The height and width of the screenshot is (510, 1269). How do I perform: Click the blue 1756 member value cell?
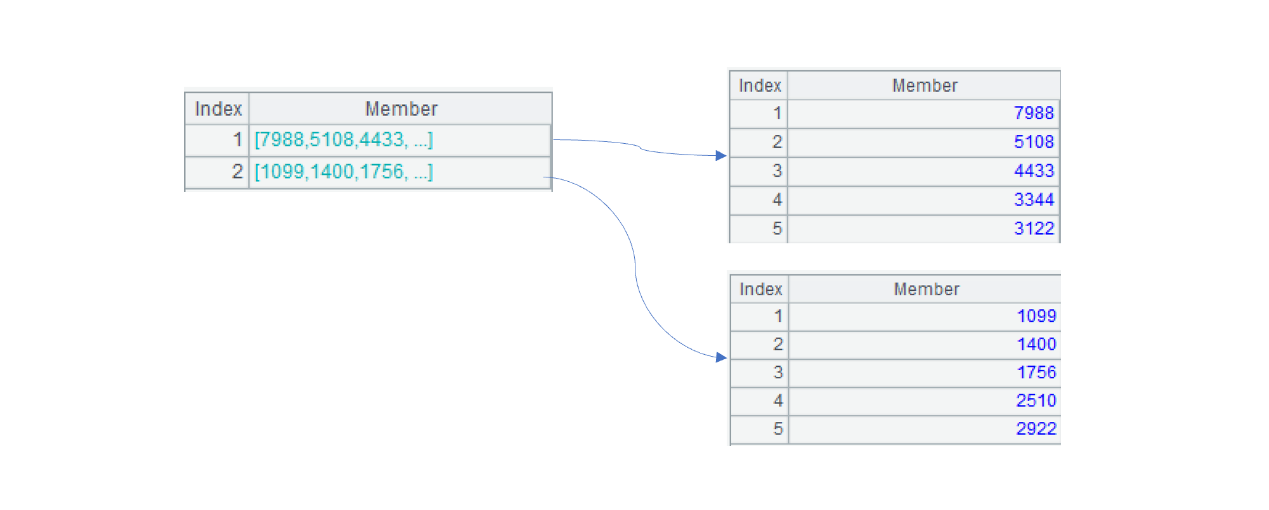coord(1036,372)
